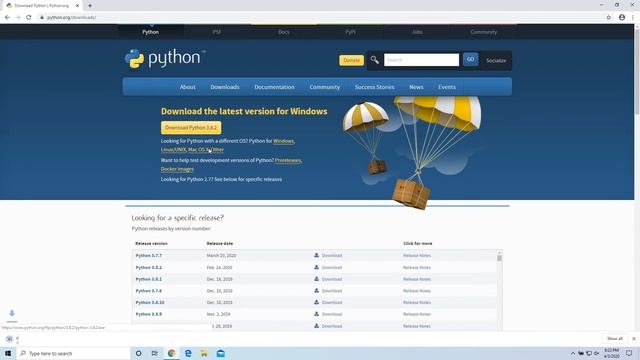Reload the python.org page
Image resolution: width=640 pixels, height=360 pixels.
(29, 18)
